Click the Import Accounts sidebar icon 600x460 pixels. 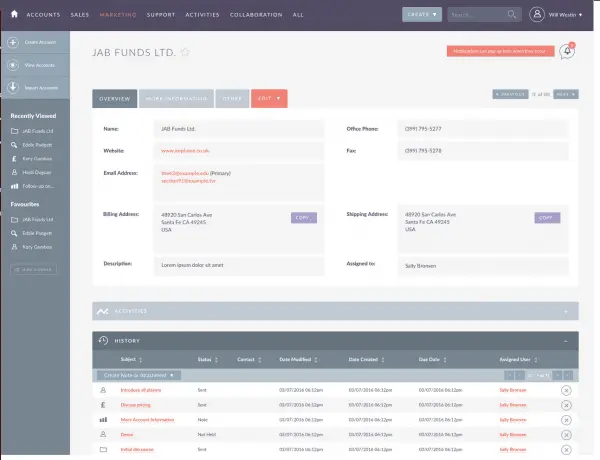tap(13, 87)
